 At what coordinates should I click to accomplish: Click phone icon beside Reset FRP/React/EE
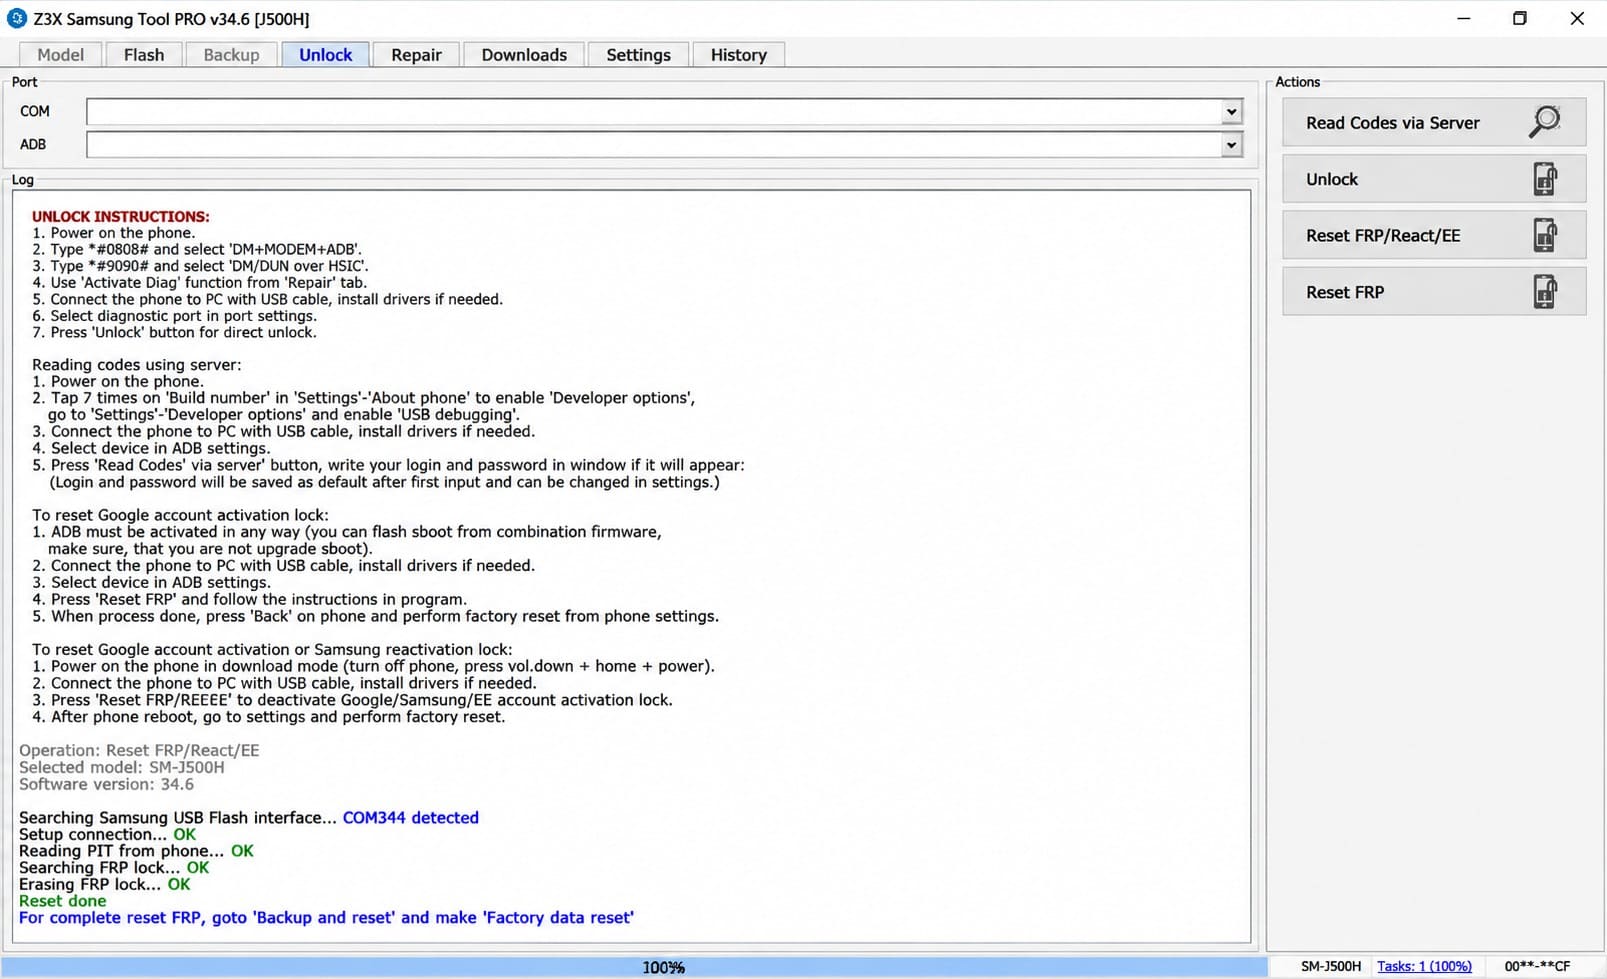(x=1545, y=235)
